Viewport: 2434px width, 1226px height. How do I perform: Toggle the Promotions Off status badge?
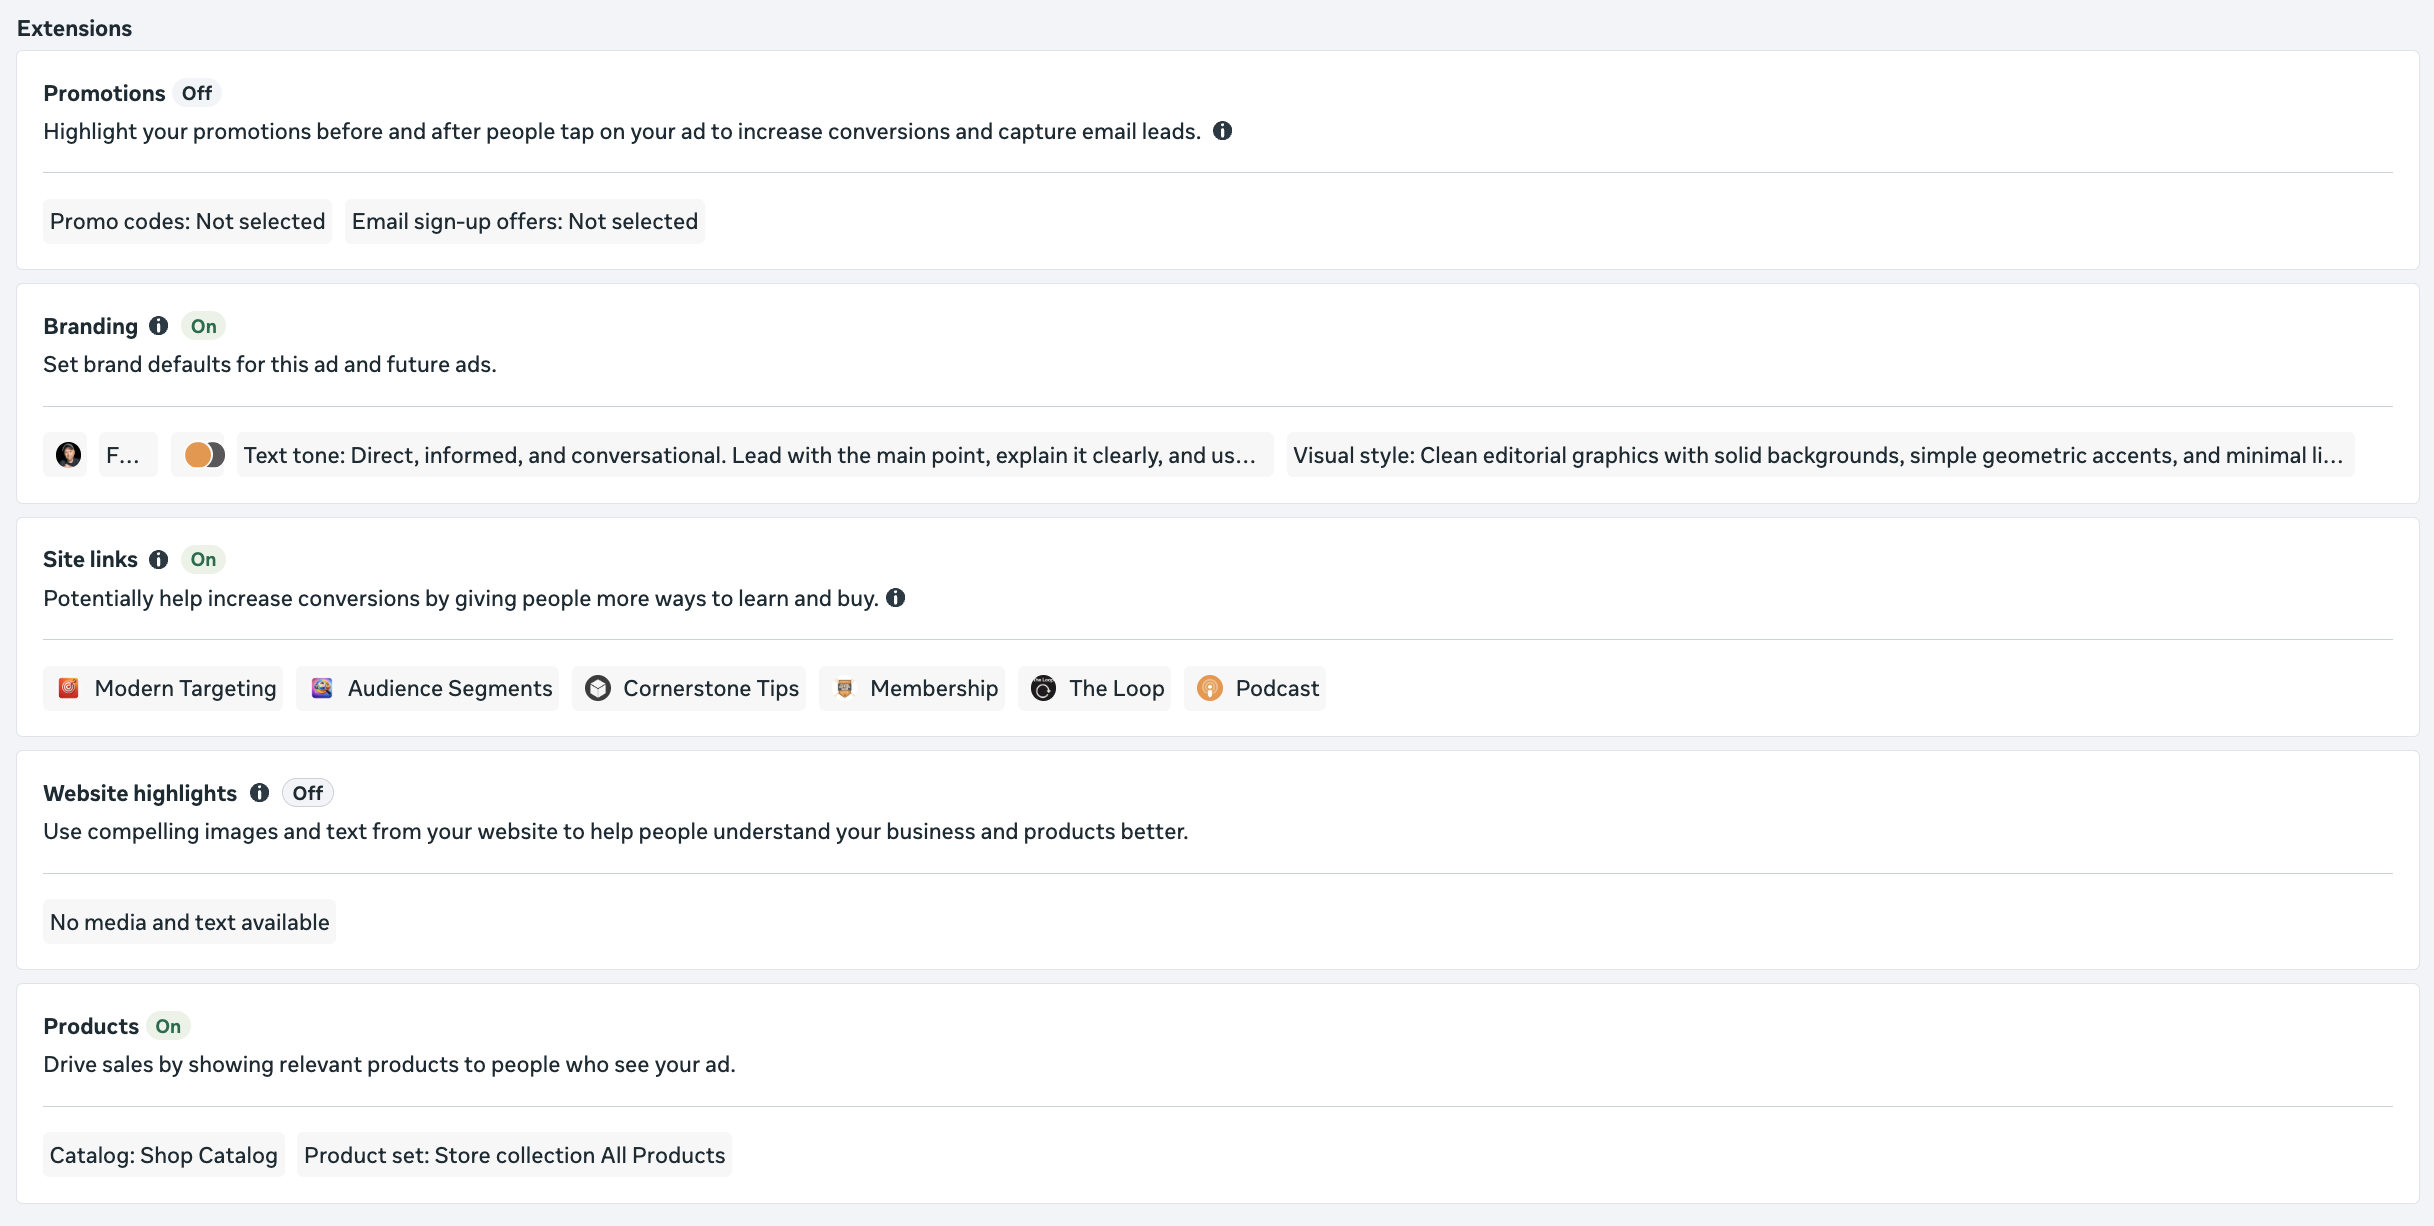pyautogui.click(x=197, y=93)
